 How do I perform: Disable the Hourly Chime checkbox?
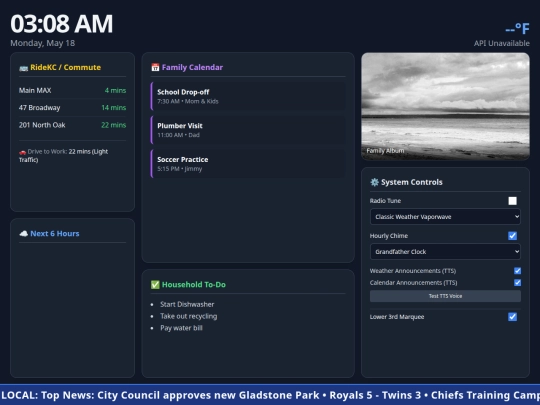click(512, 236)
